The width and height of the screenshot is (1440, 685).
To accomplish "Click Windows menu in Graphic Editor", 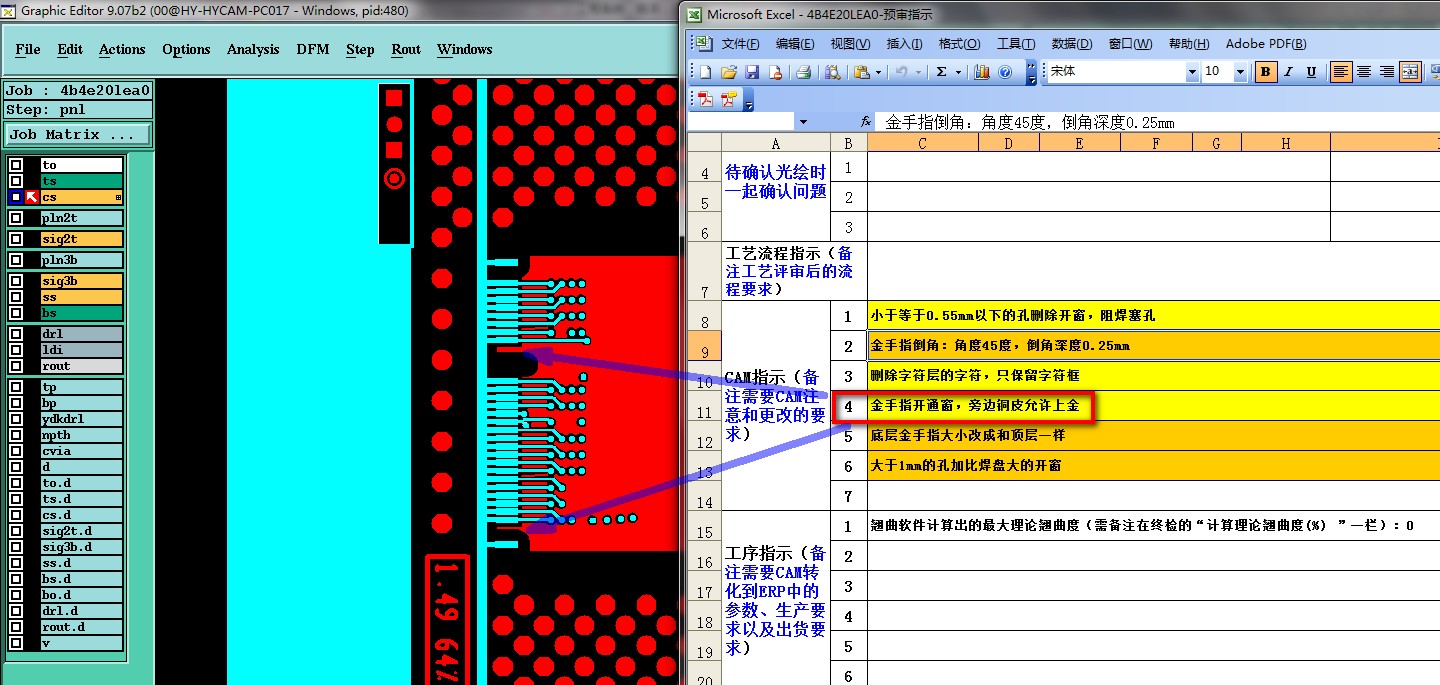I will 464,49.
